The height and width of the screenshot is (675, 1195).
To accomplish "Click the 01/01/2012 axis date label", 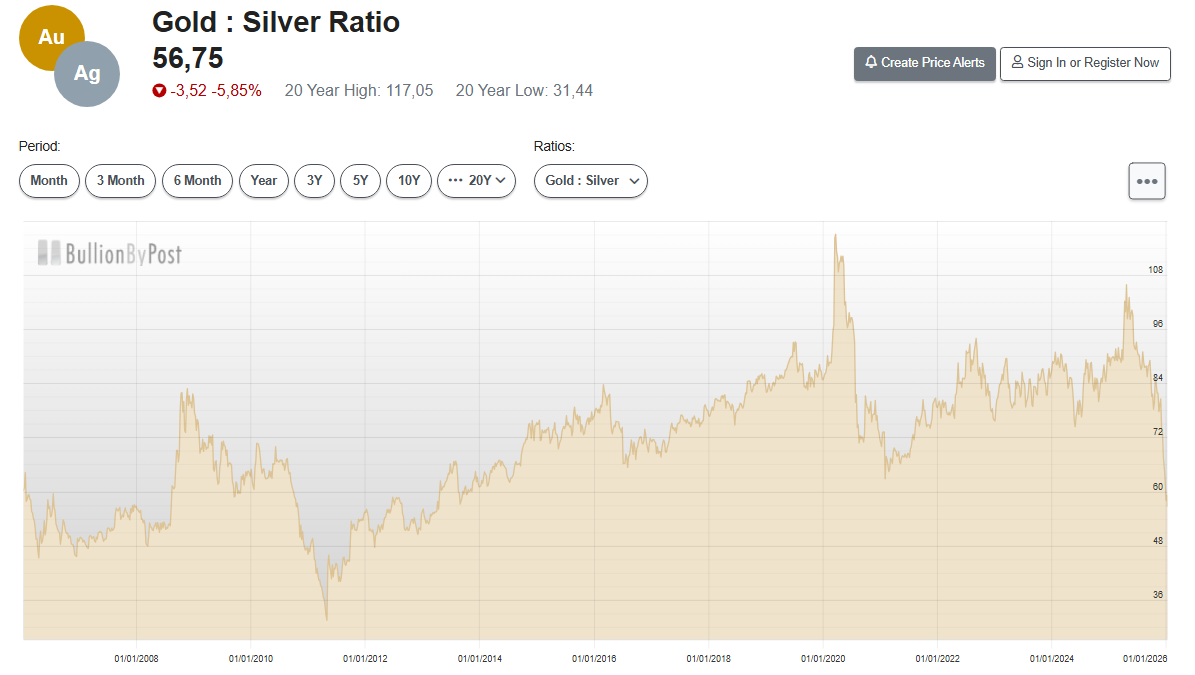I will click(x=365, y=658).
